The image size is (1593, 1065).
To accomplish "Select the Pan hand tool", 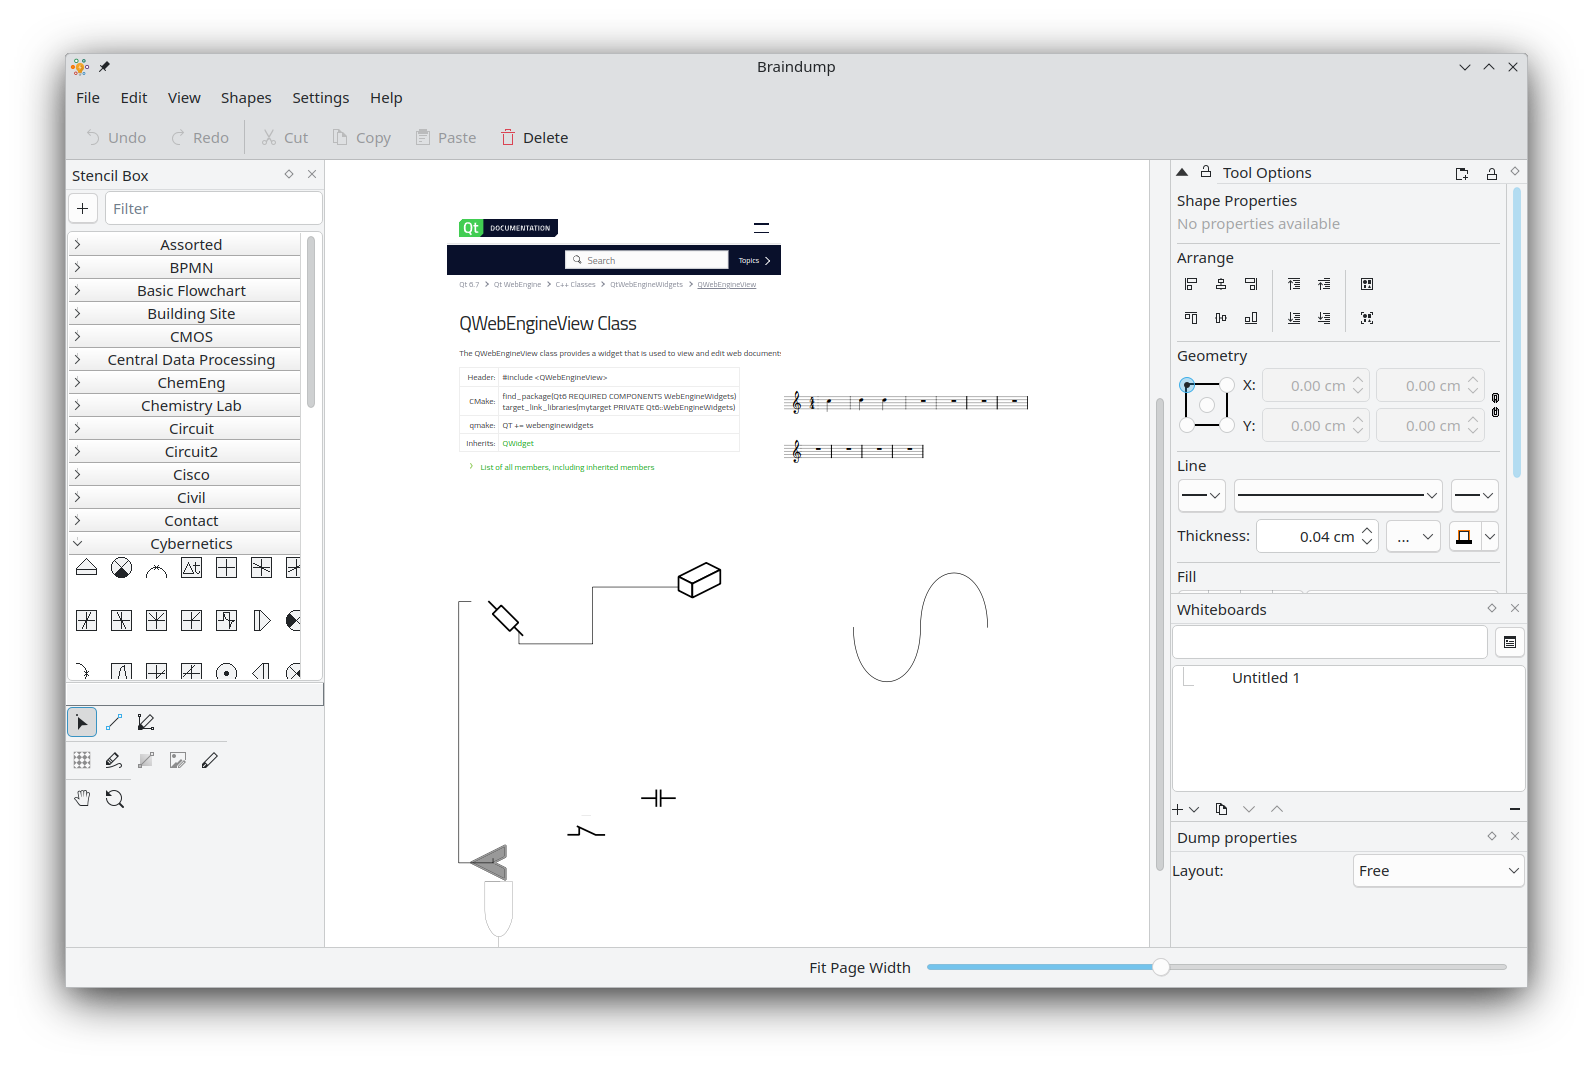I will [82, 798].
